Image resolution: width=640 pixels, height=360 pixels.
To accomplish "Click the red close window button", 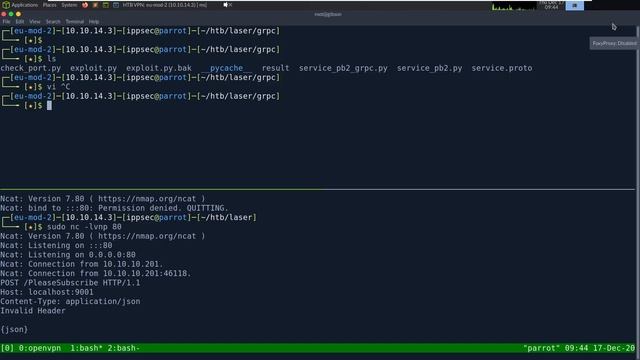I will click(4, 14).
